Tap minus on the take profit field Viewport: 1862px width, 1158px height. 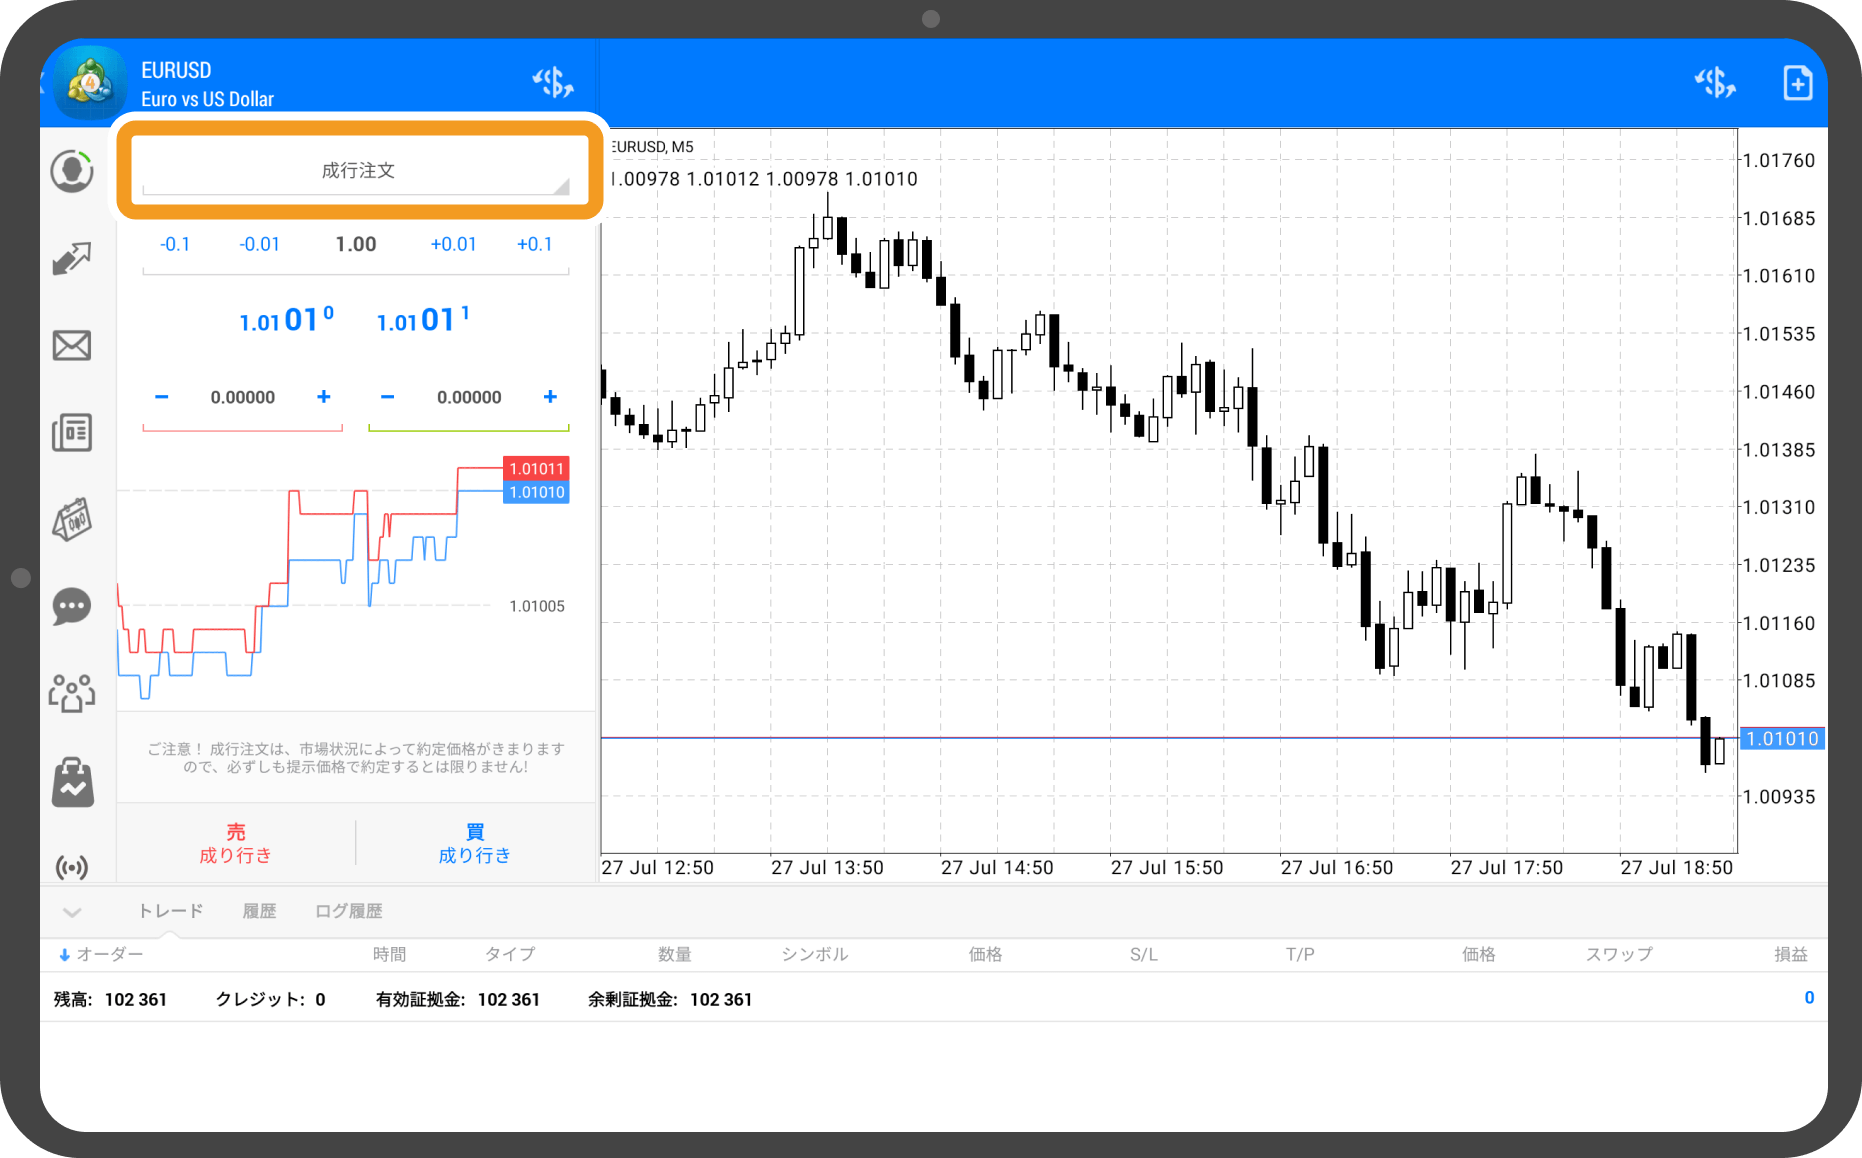388,397
